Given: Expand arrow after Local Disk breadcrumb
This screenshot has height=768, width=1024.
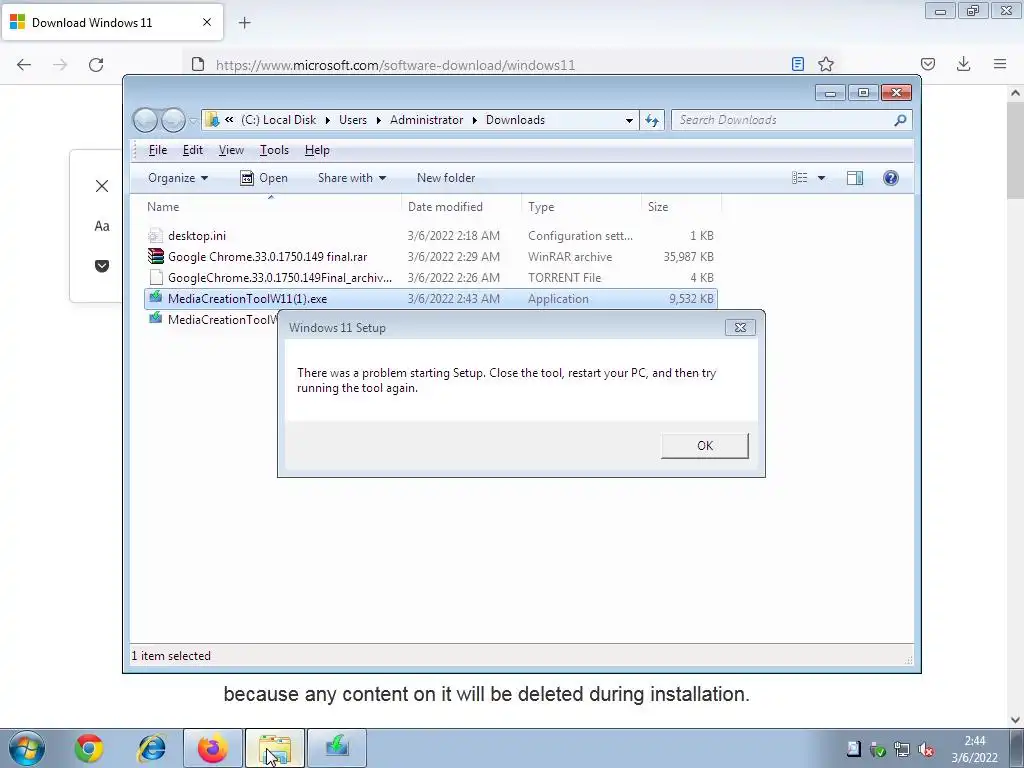Looking at the screenshot, I should (327, 121).
